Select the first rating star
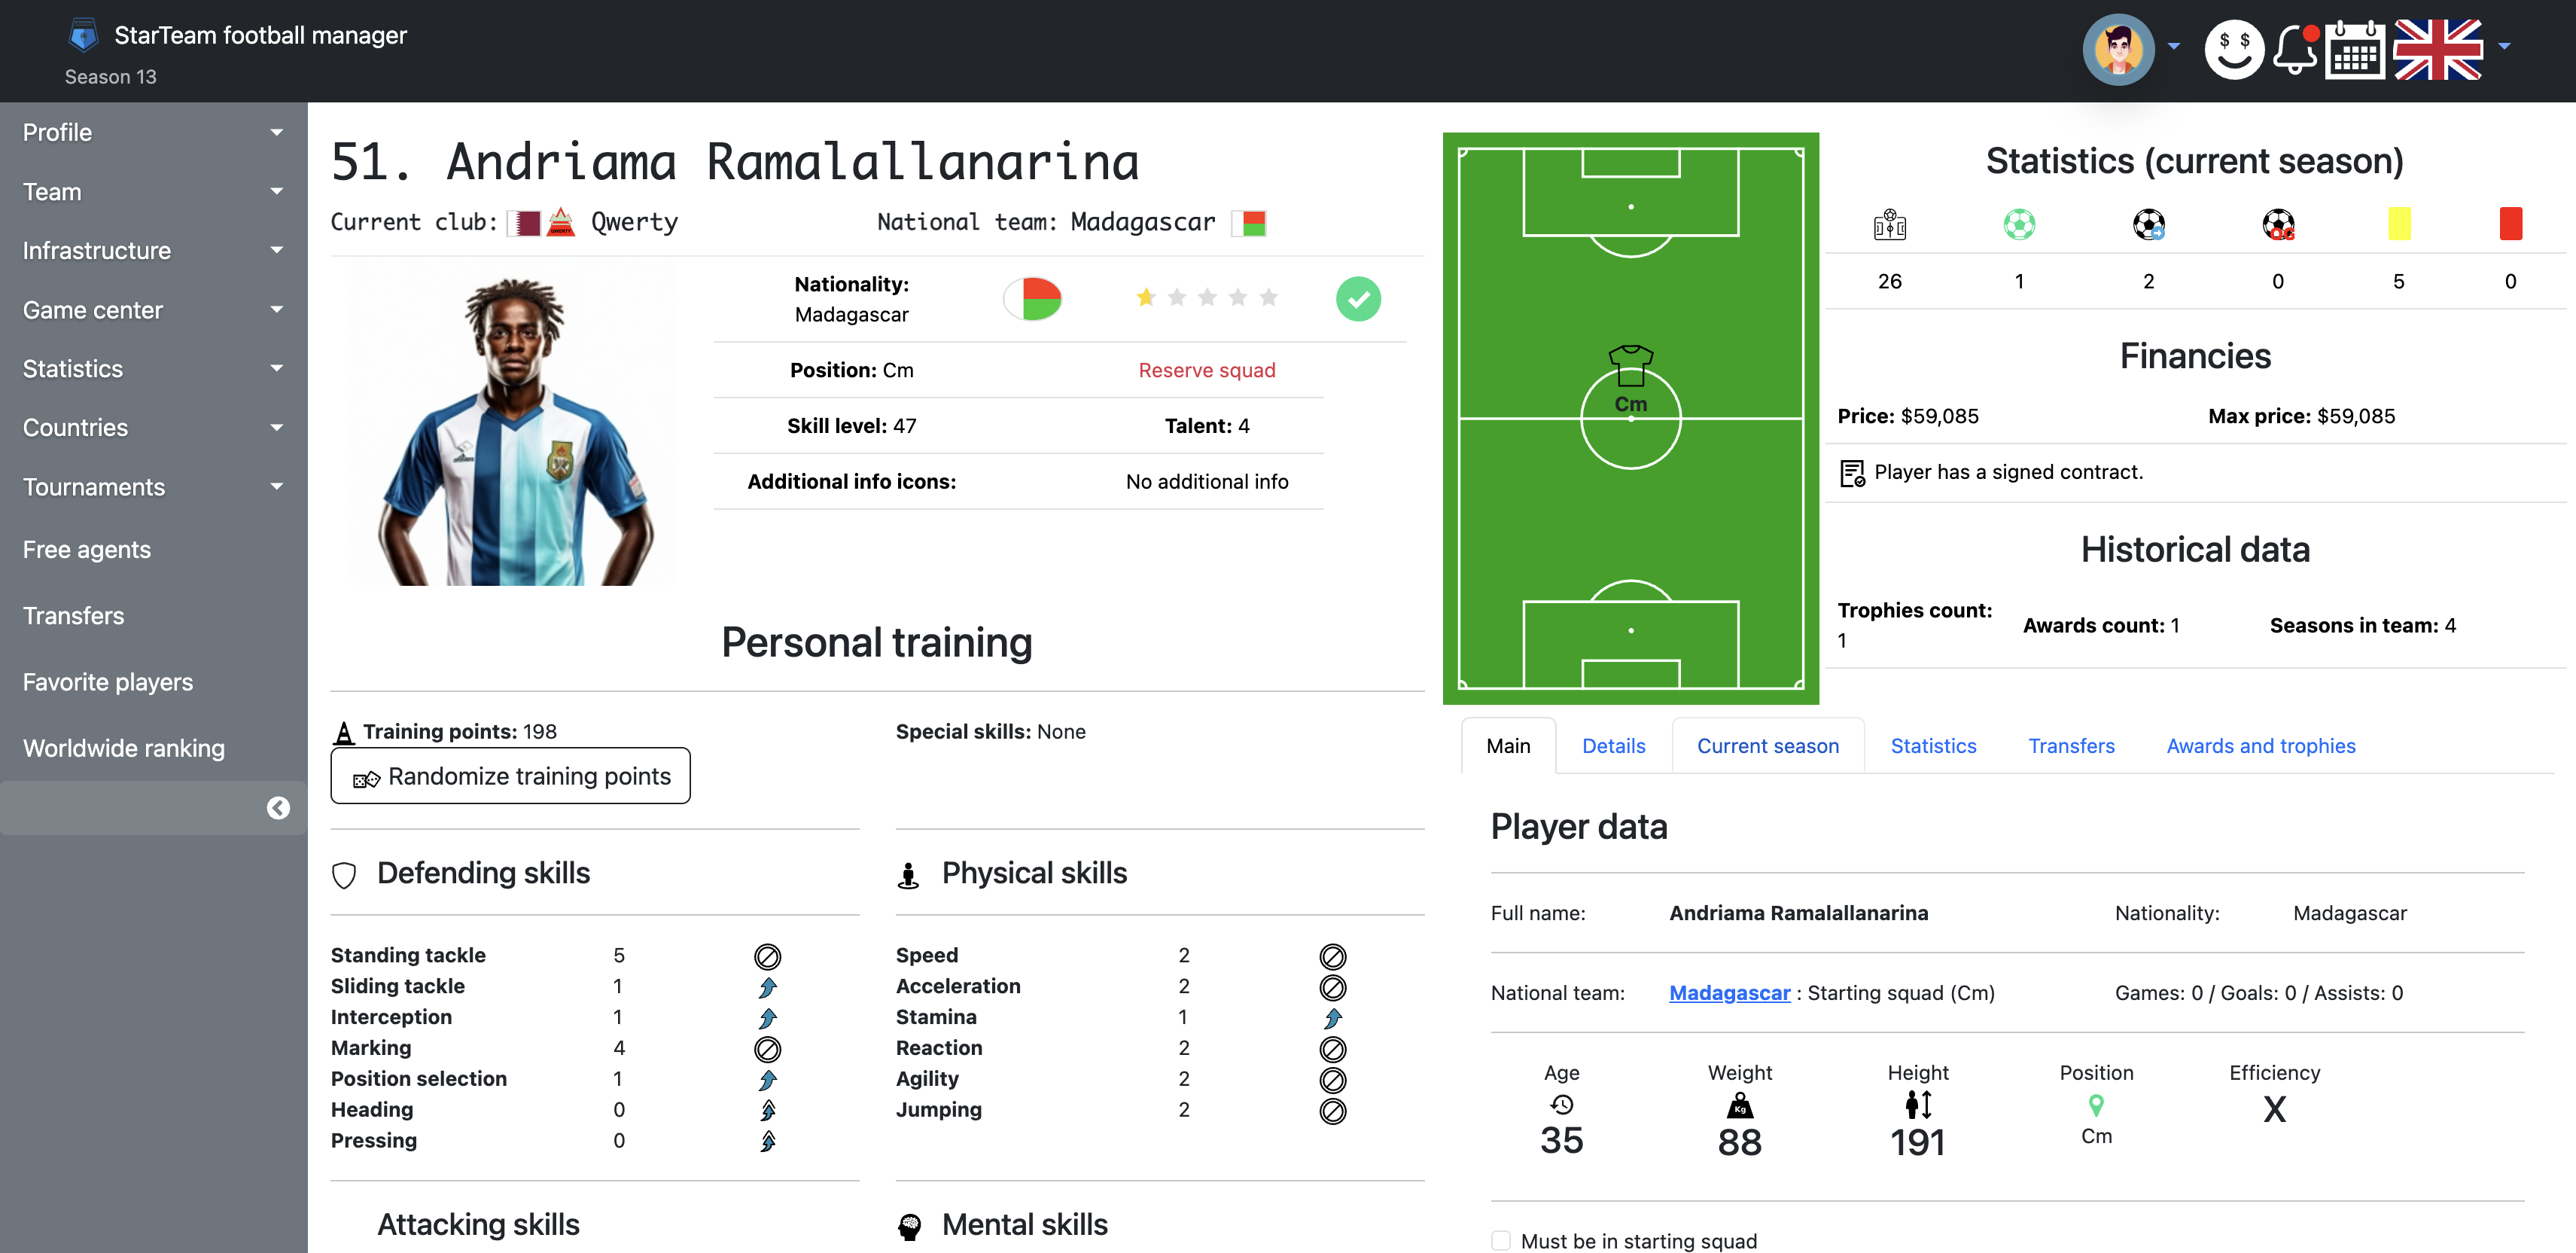Image resolution: width=2576 pixels, height=1253 pixels. coord(1146,297)
